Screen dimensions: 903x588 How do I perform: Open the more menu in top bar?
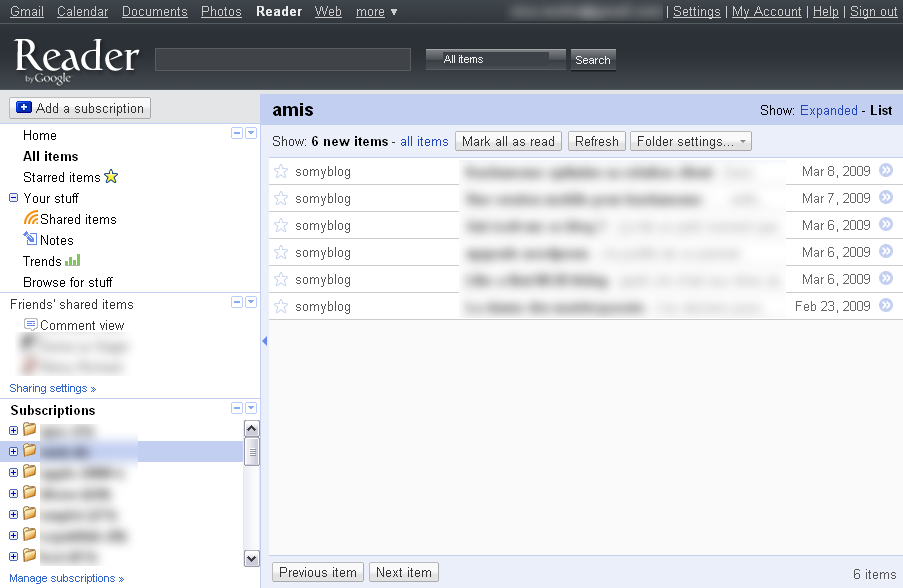pyautogui.click(x=376, y=12)
